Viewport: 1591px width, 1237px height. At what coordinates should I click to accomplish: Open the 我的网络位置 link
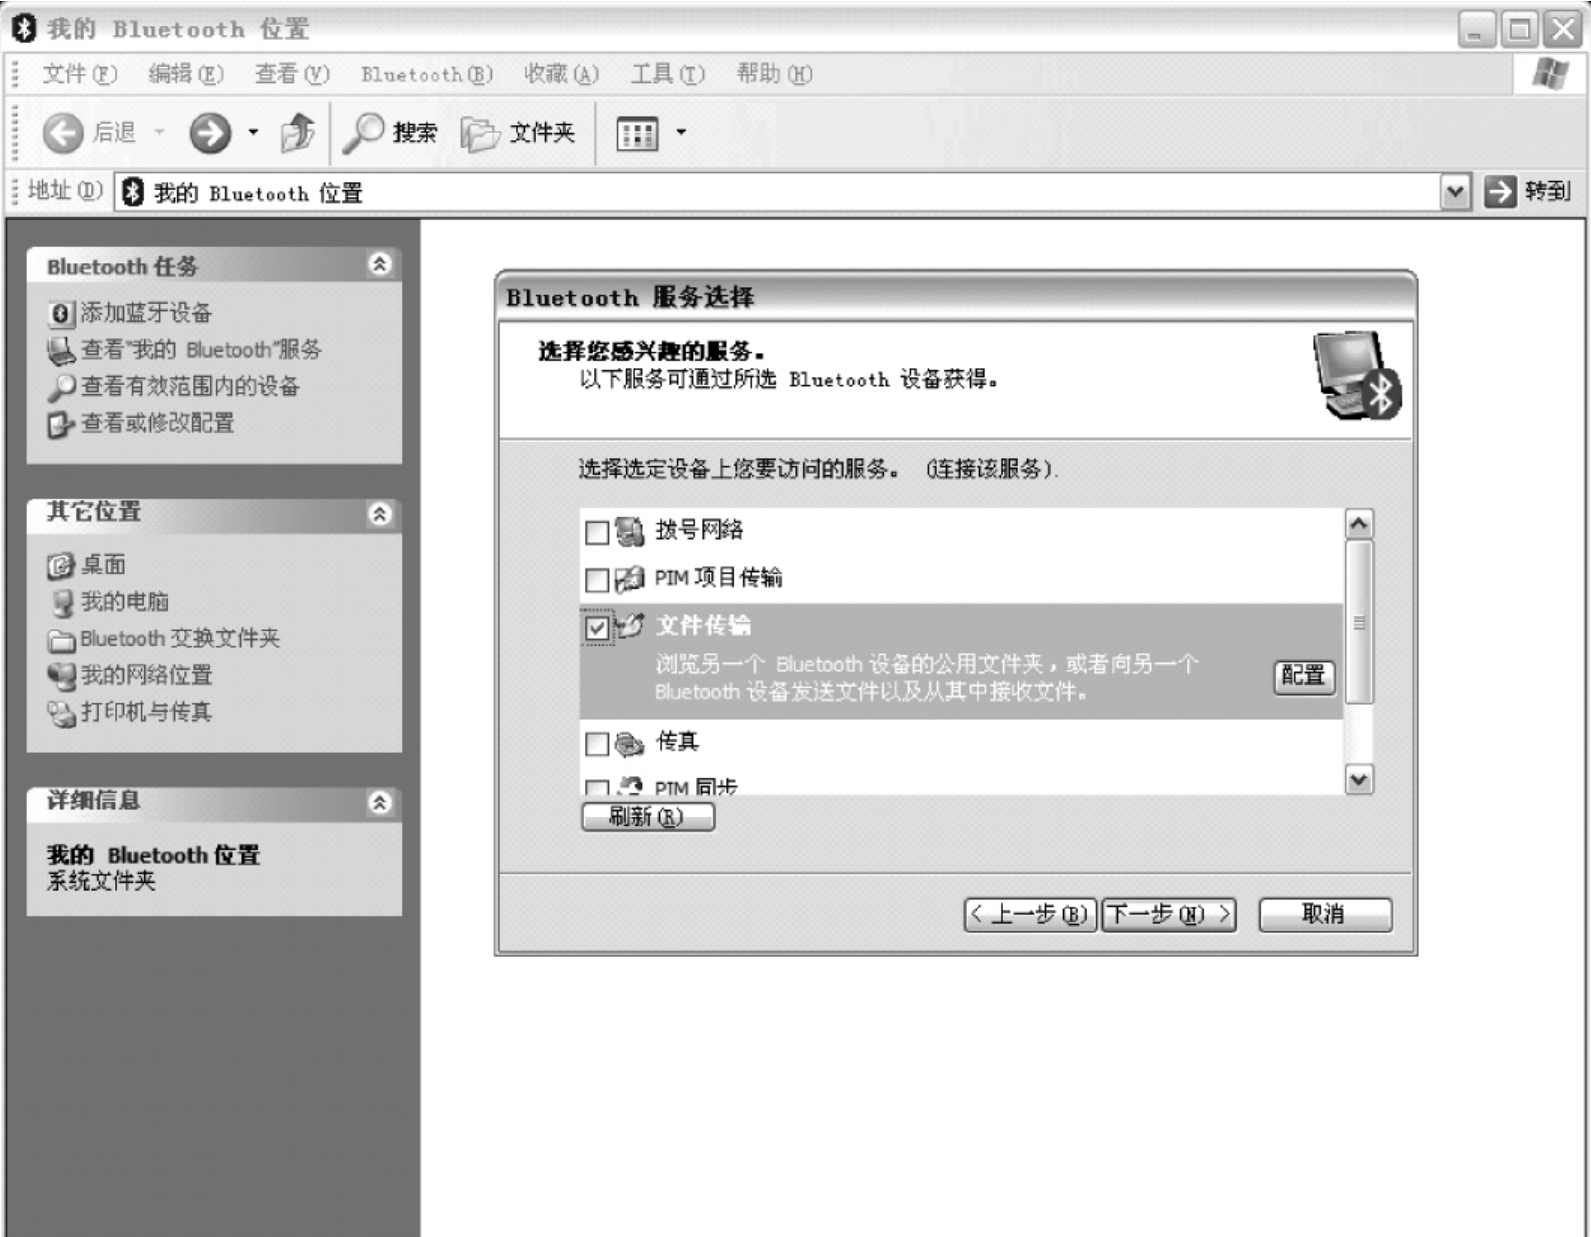pyautogui.click(x=146, y=676)
